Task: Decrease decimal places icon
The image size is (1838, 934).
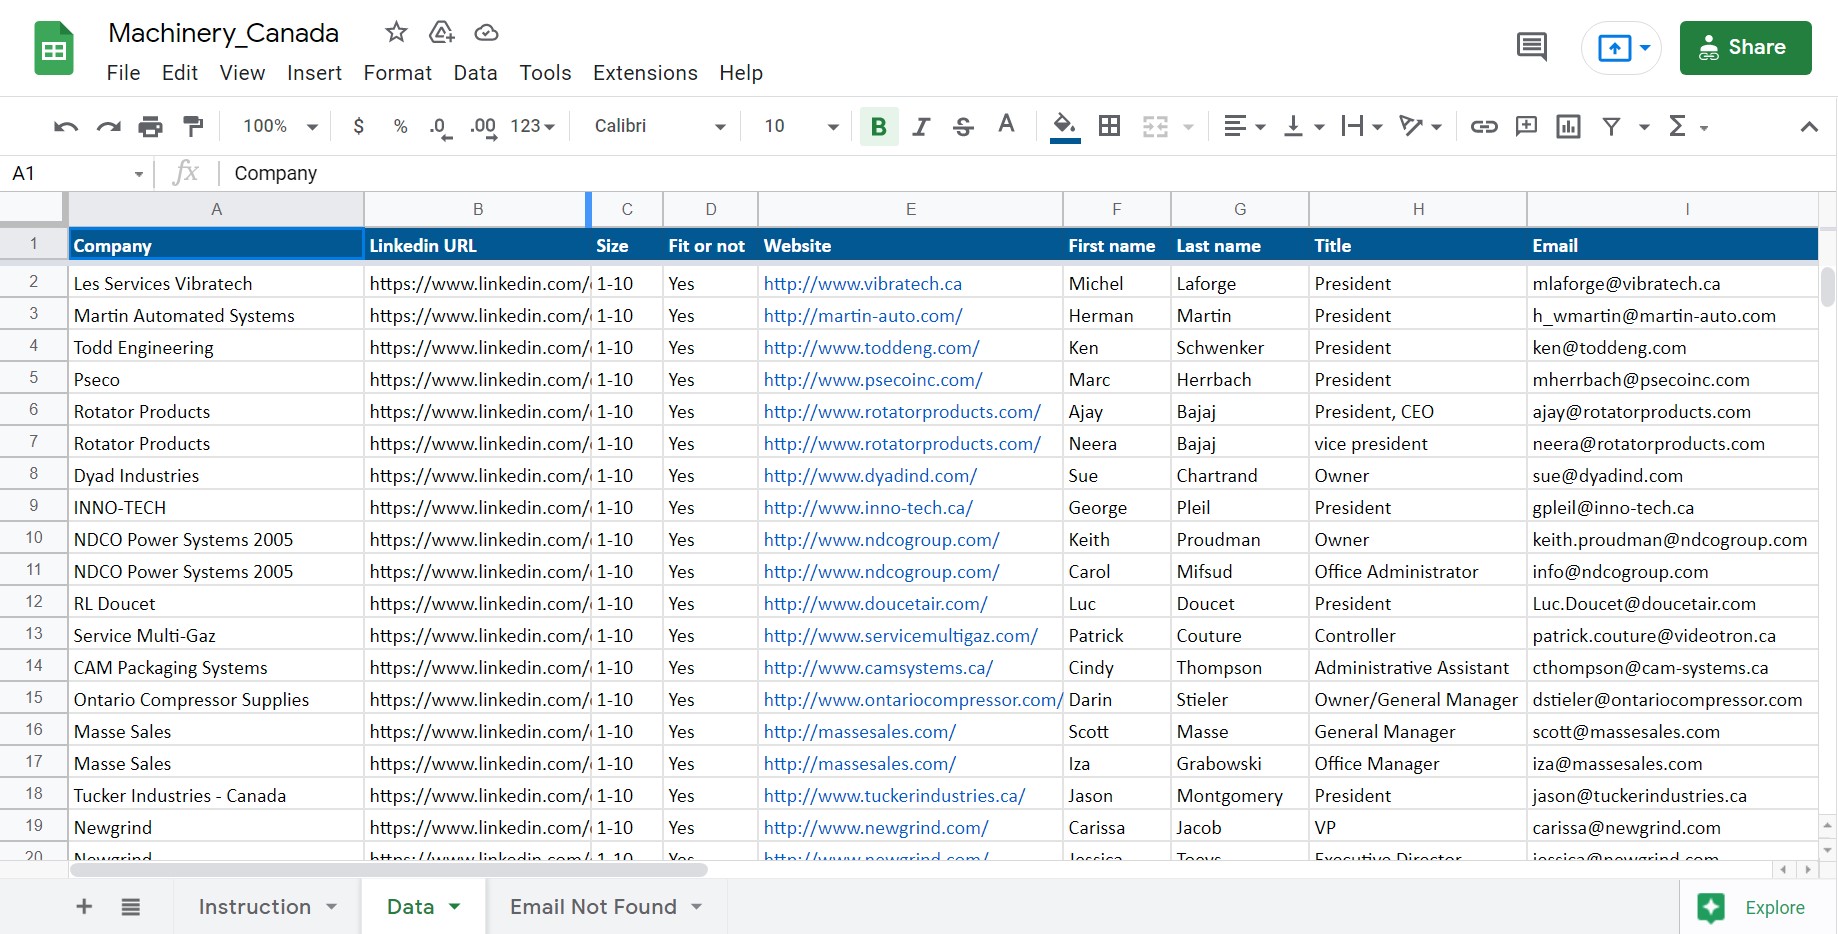Action: [441, 127]
